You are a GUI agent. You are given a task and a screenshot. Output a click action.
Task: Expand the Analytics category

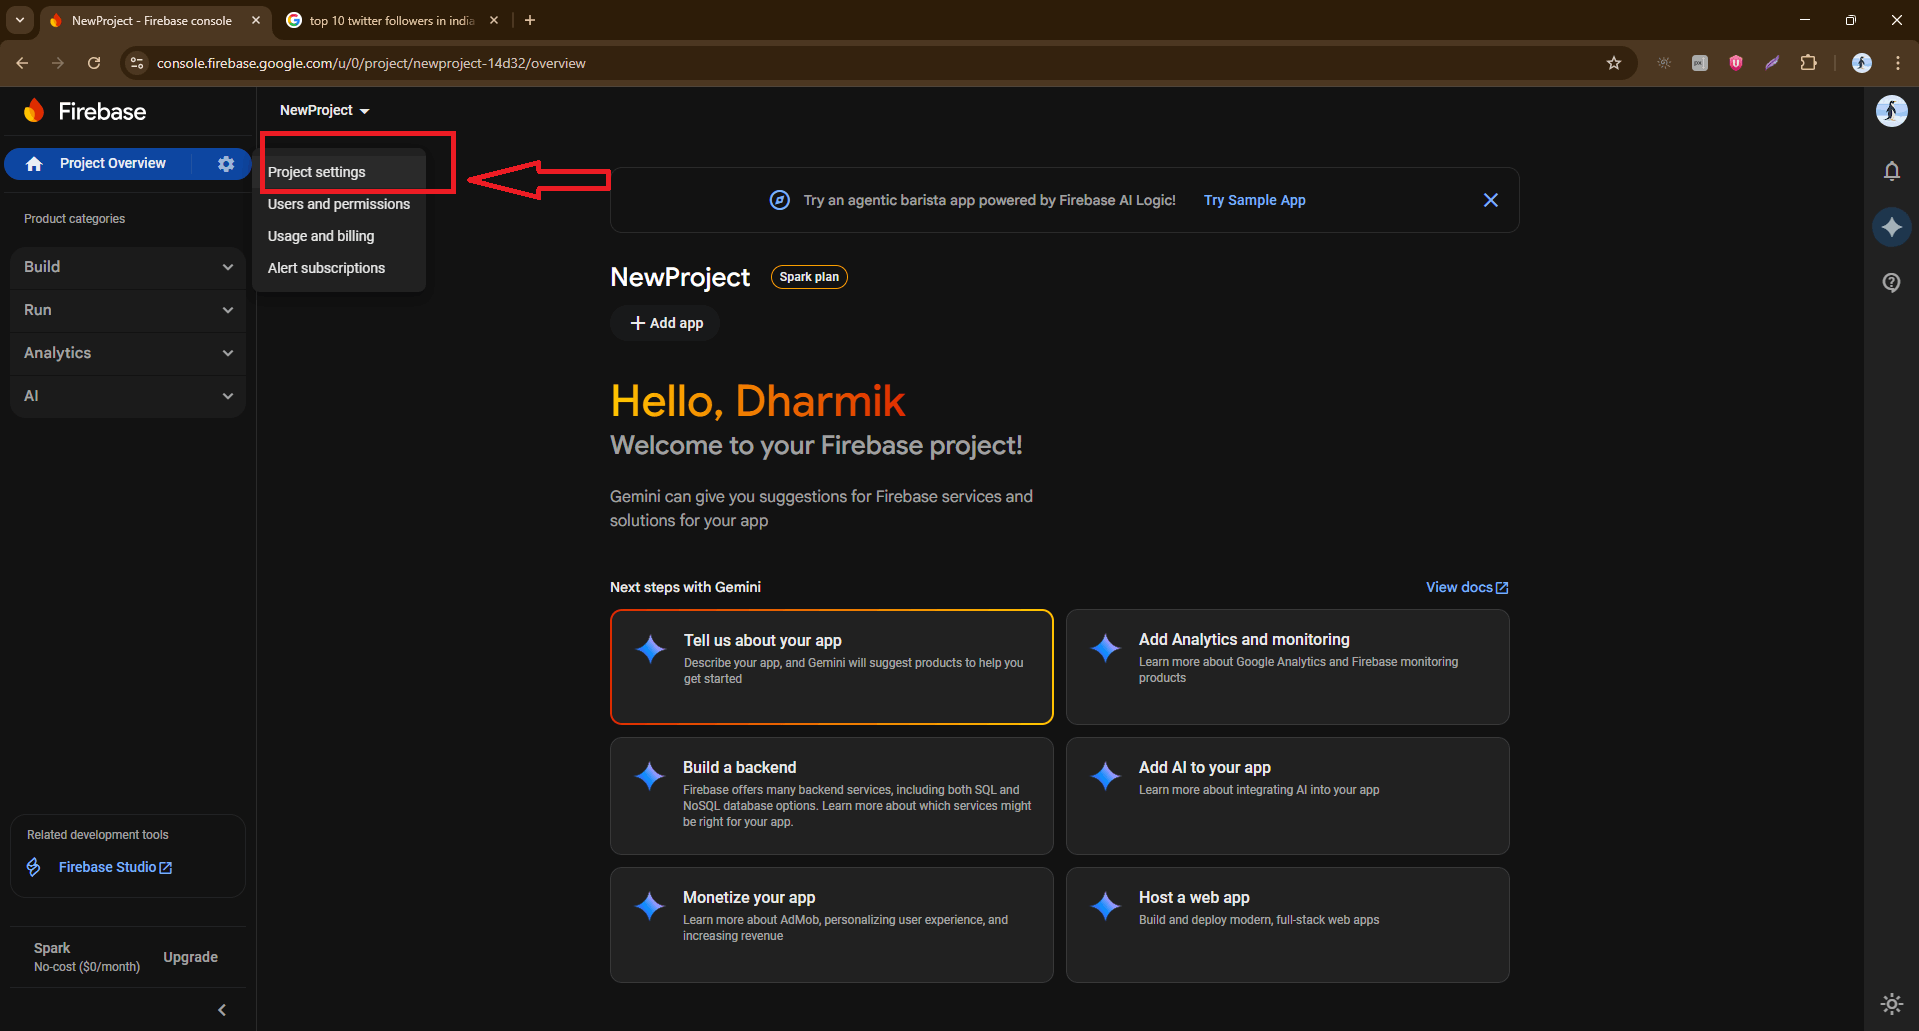pyautogui.click(x=128, y=353)
